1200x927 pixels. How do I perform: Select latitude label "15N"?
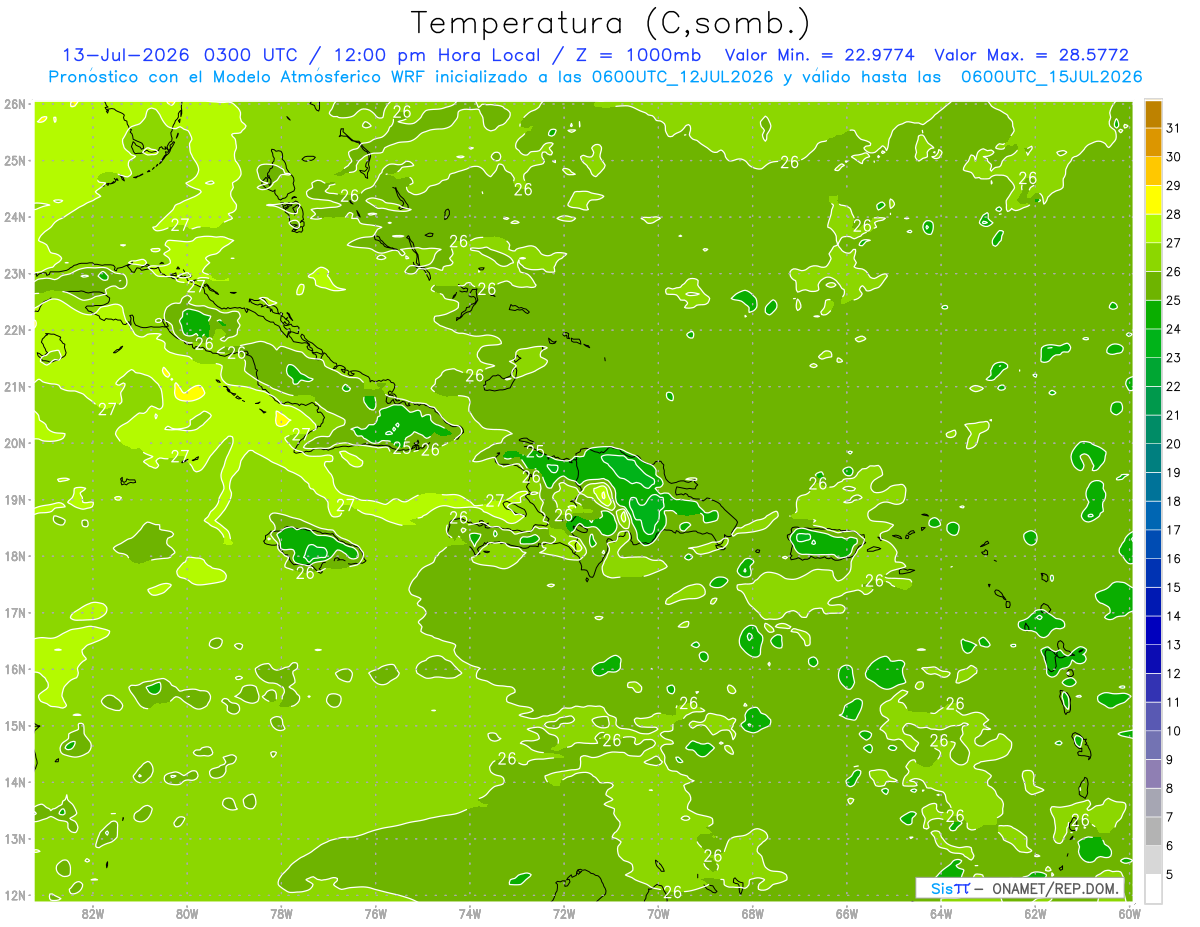15,726
